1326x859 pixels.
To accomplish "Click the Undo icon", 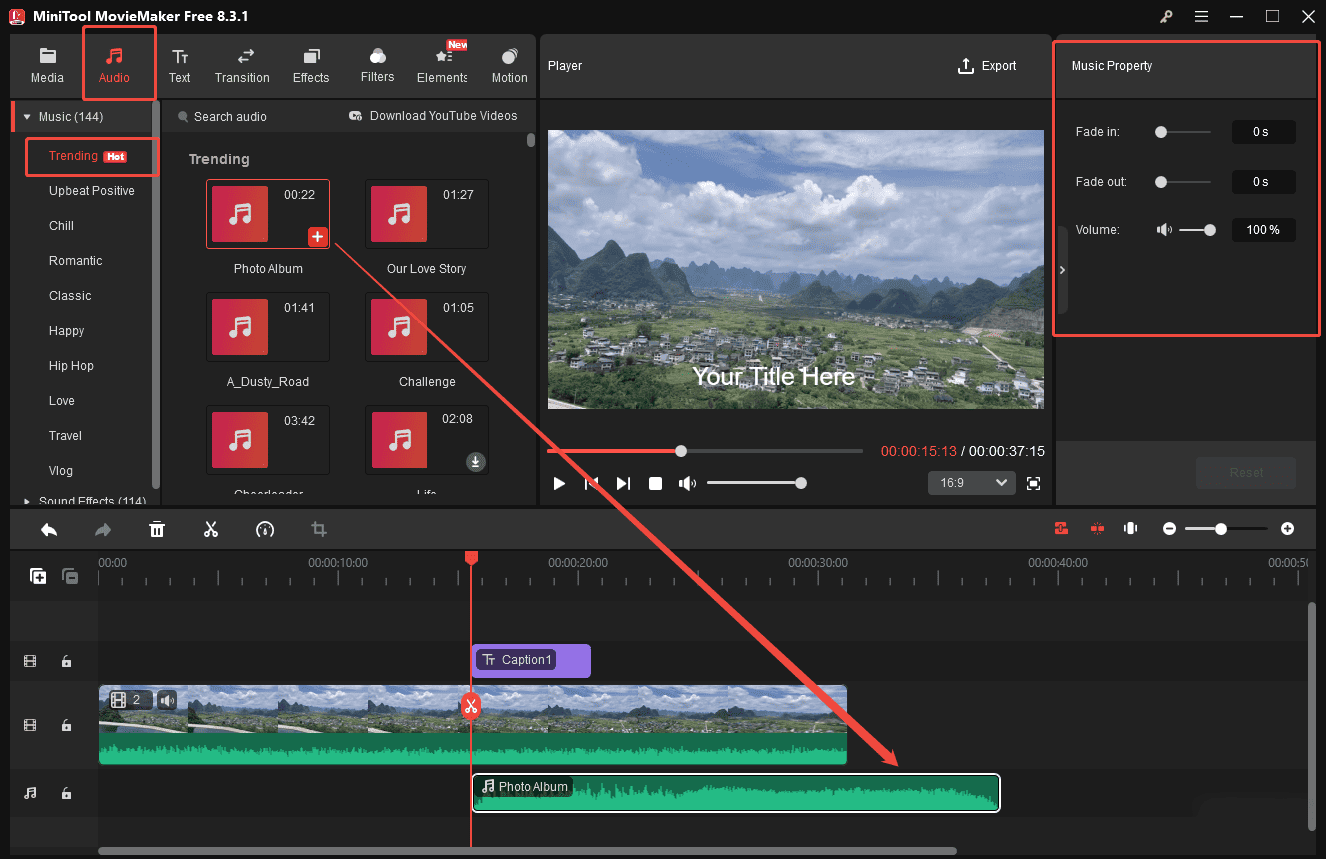I will 49,528.
